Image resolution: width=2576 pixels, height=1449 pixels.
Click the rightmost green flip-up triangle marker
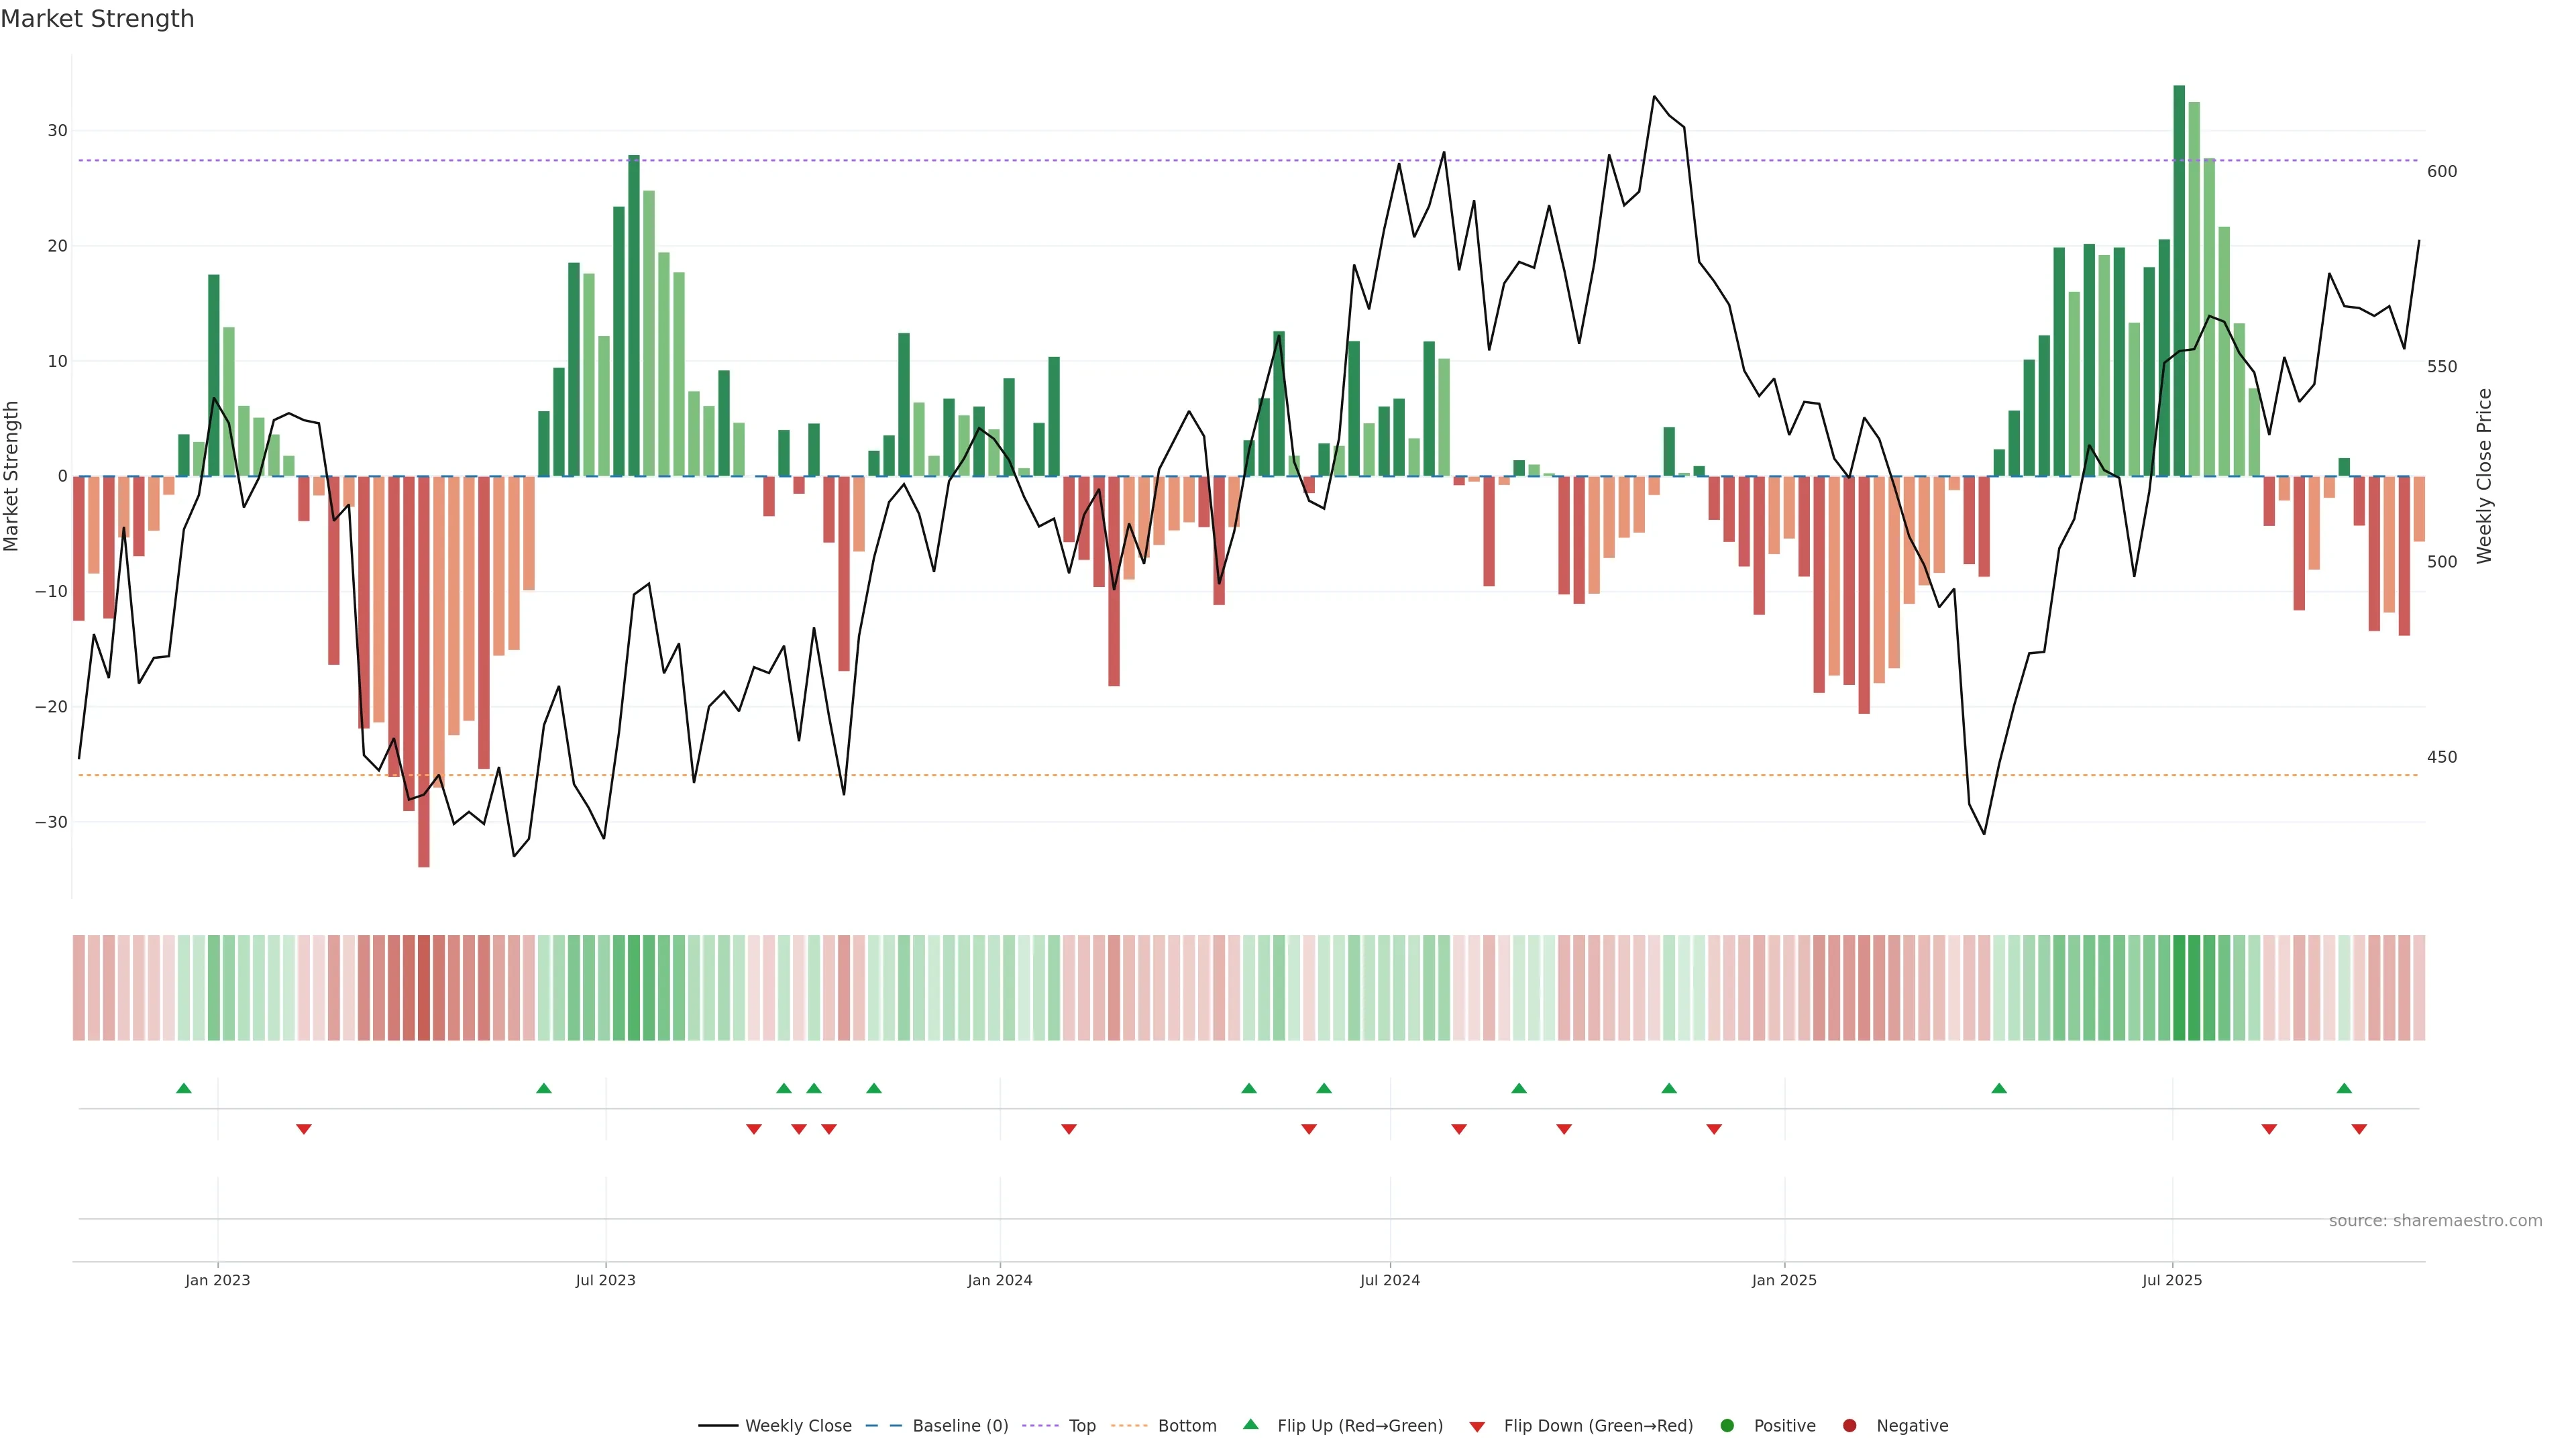2344,1088
